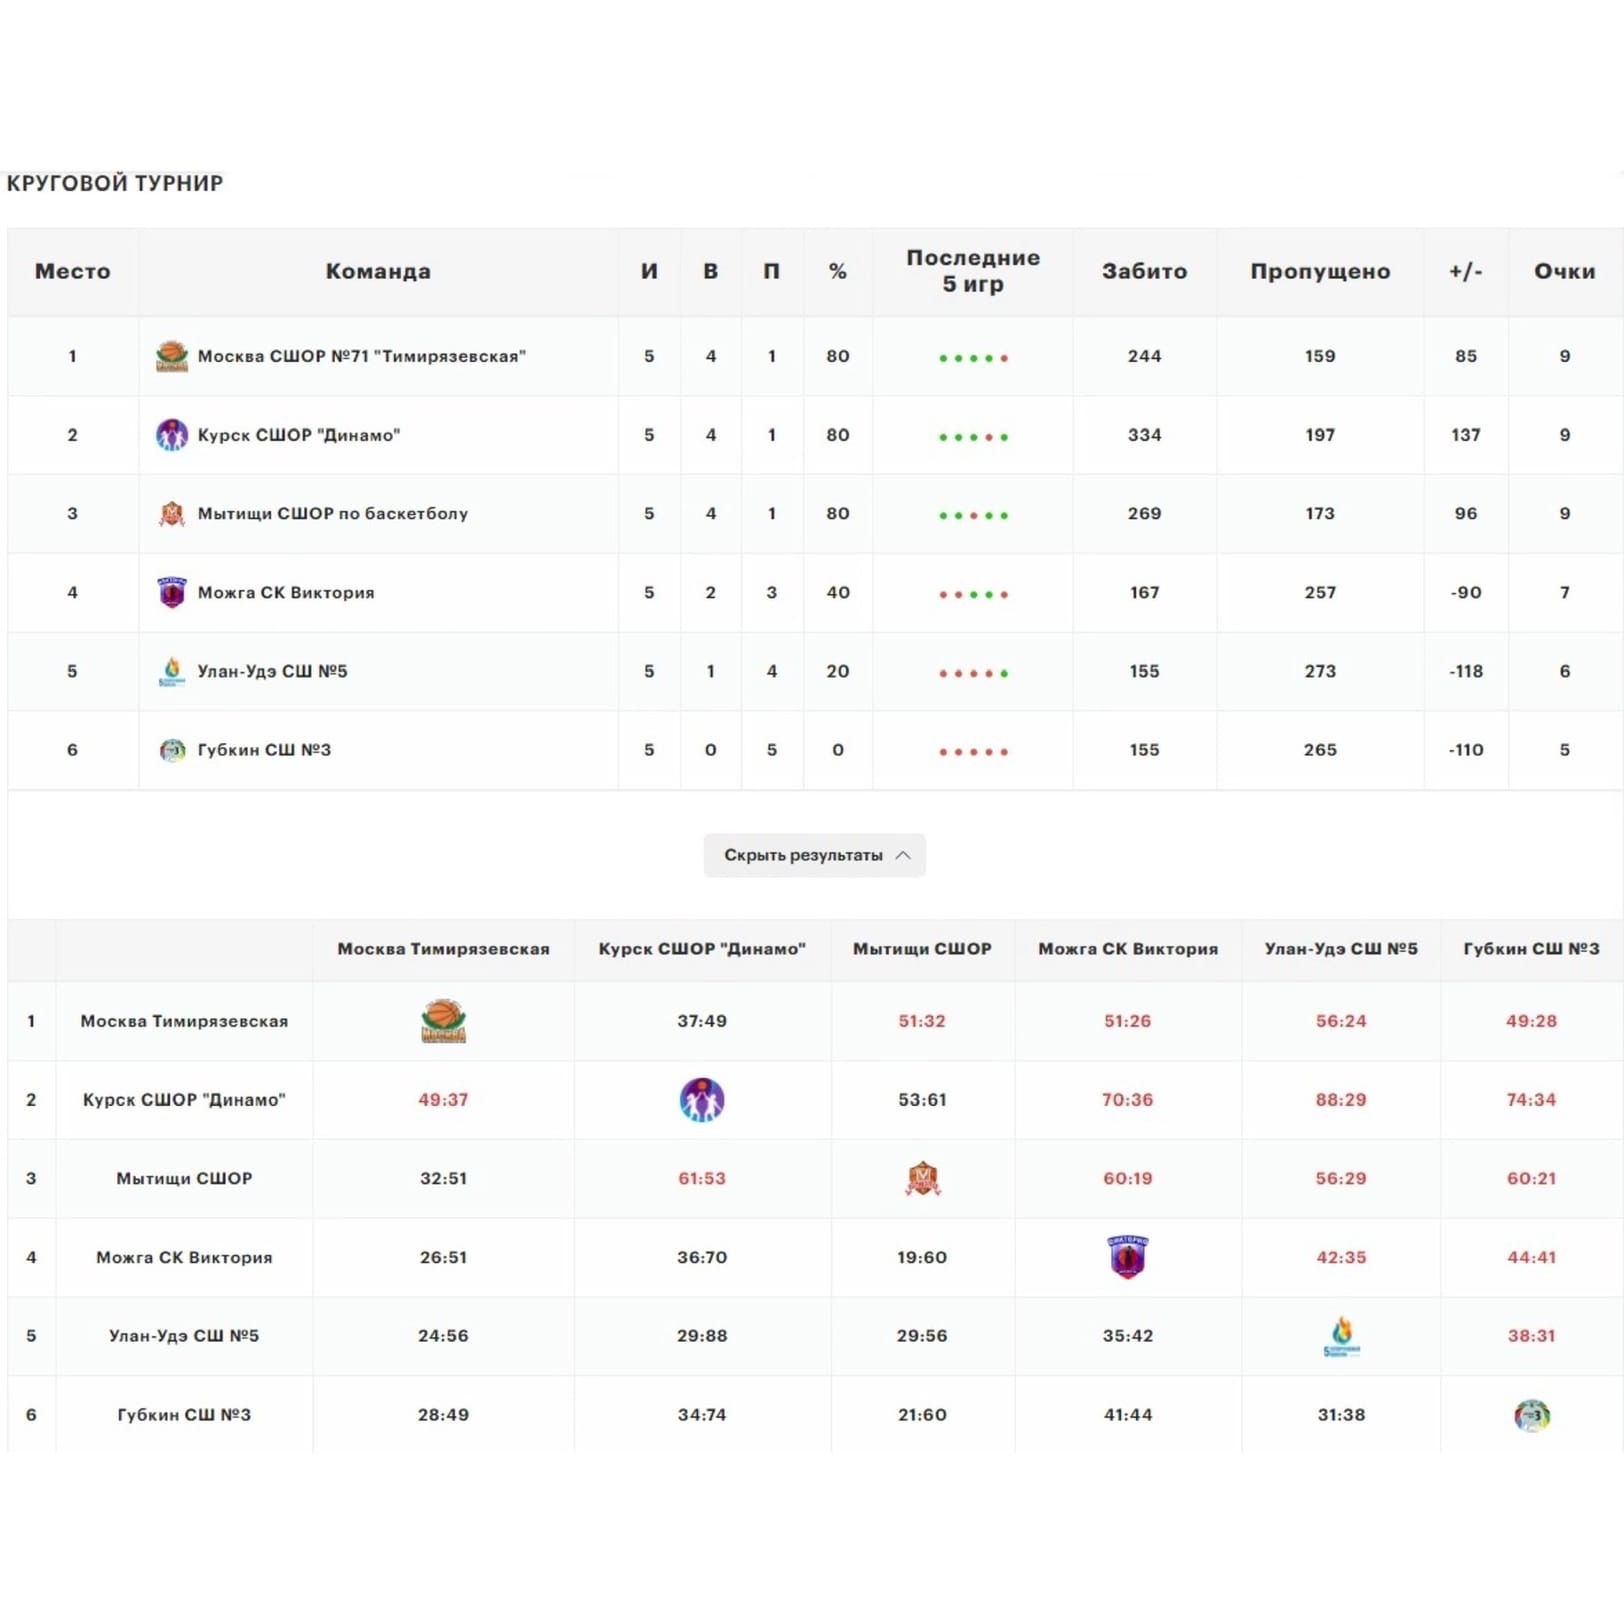Collapse results with the chevron arrow

903,855
